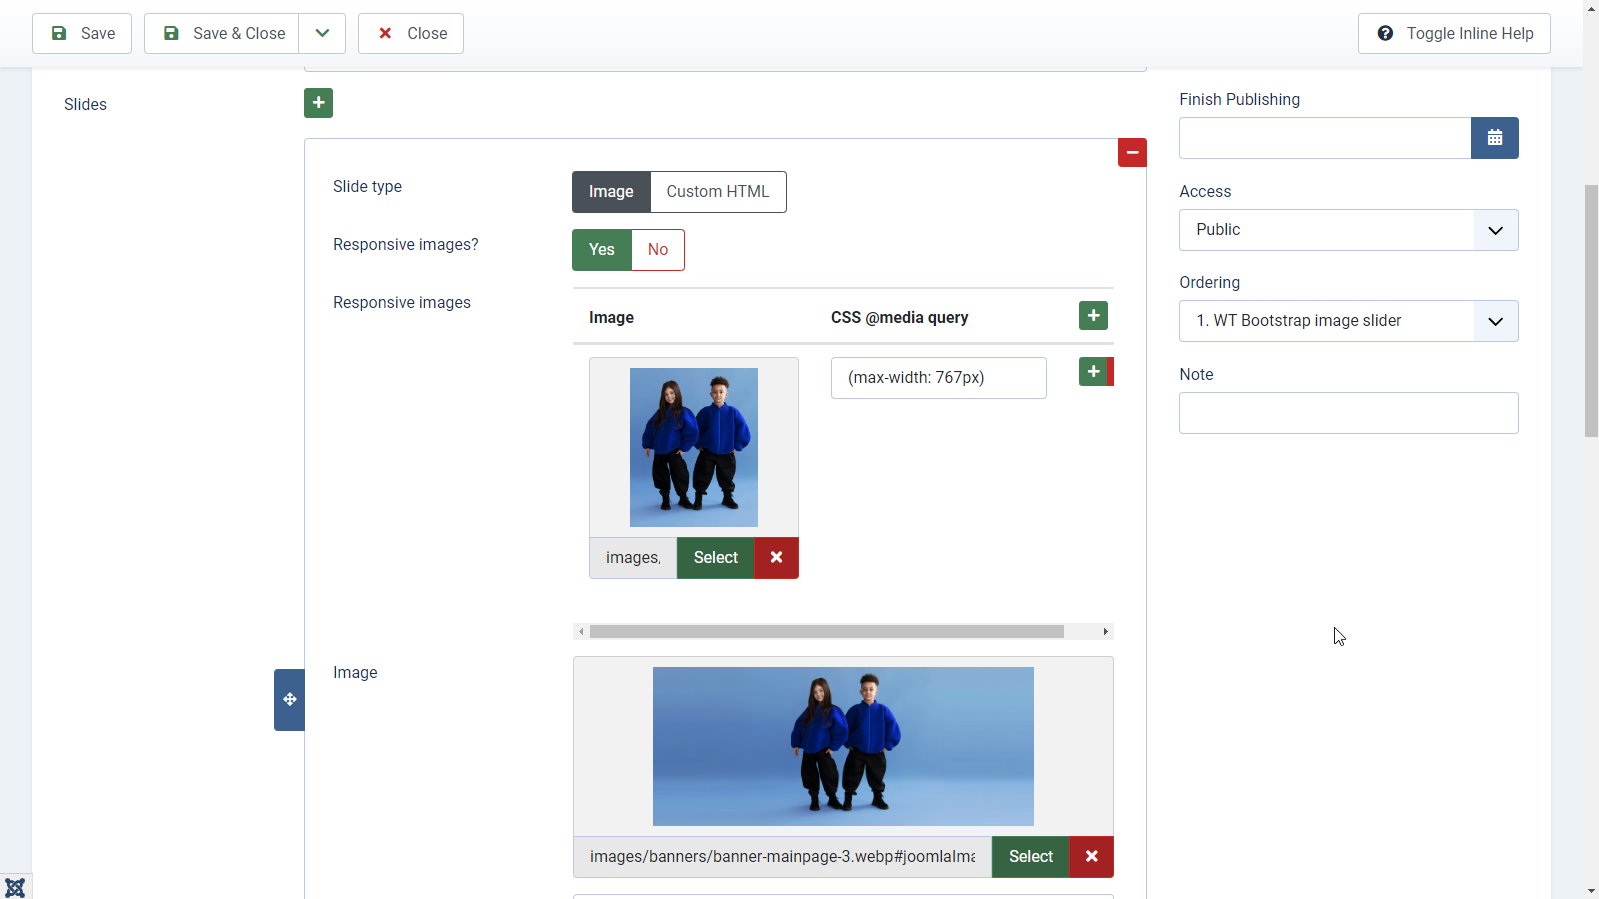Click the Joomla logo icon at bottom-left

(x=15, y=887)
